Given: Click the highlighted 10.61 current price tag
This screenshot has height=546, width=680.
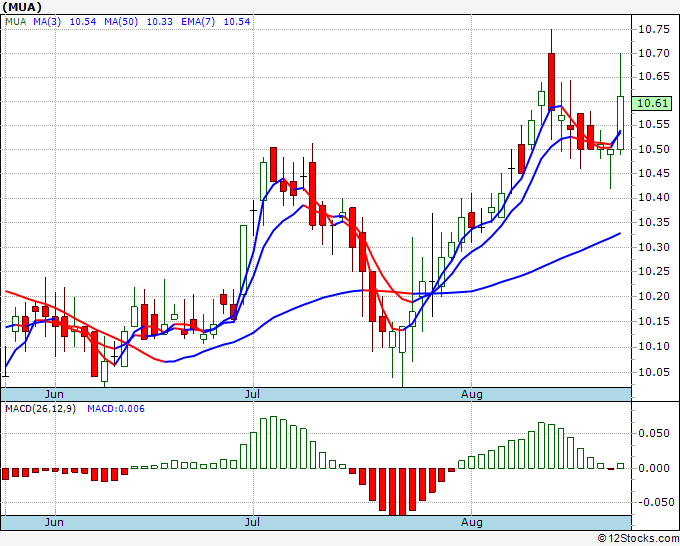Looking at the screenshot, I should click(652, 103).
